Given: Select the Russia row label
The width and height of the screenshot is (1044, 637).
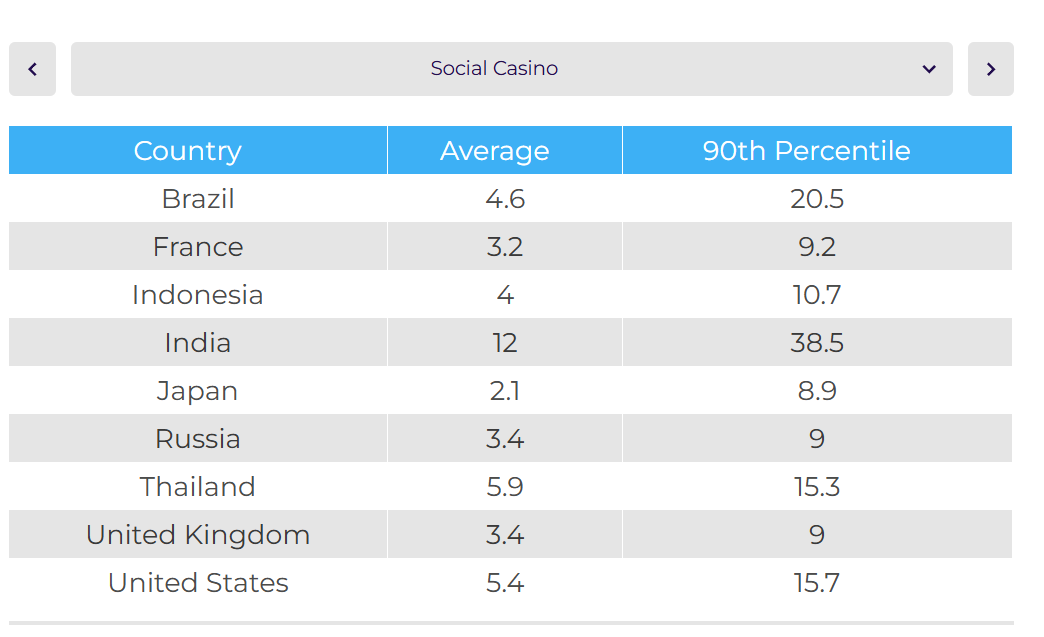Looking at the screenshot, I should [198, 439].
